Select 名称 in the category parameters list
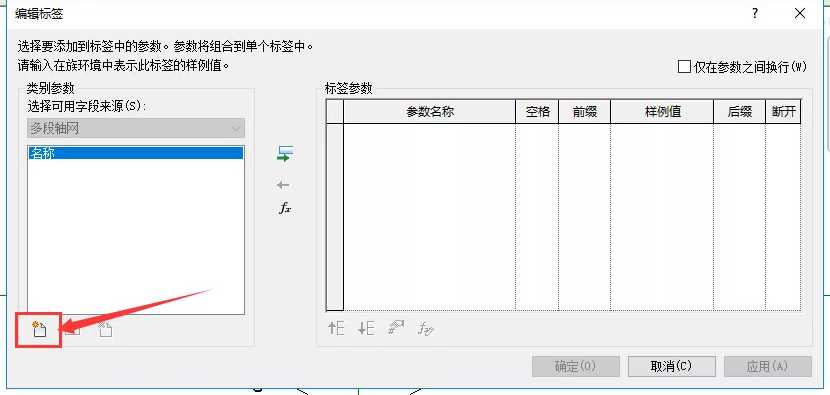This screenshot has height=395, width=830. pos(136,153)
